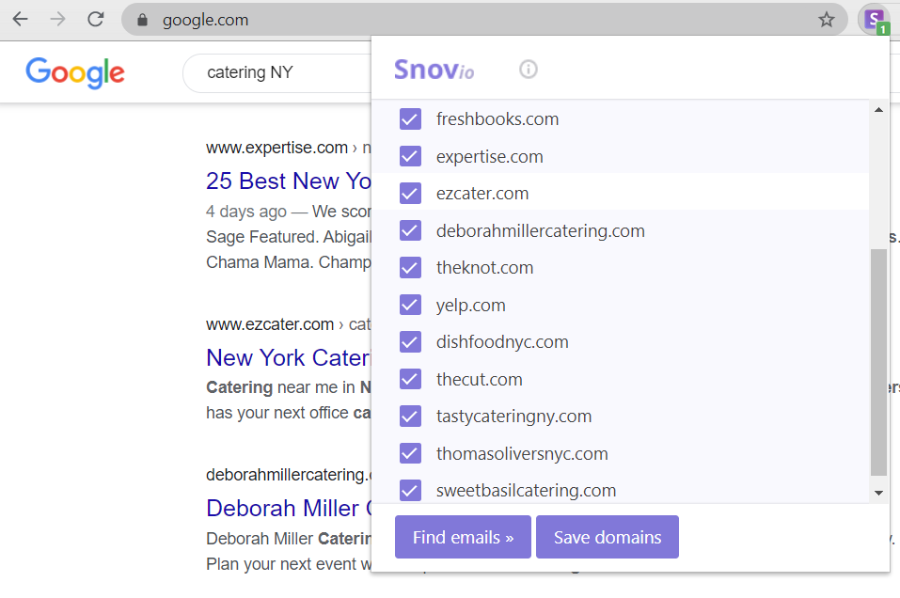Click the Save domains button
900x598 pixels.
click(607, 537)
